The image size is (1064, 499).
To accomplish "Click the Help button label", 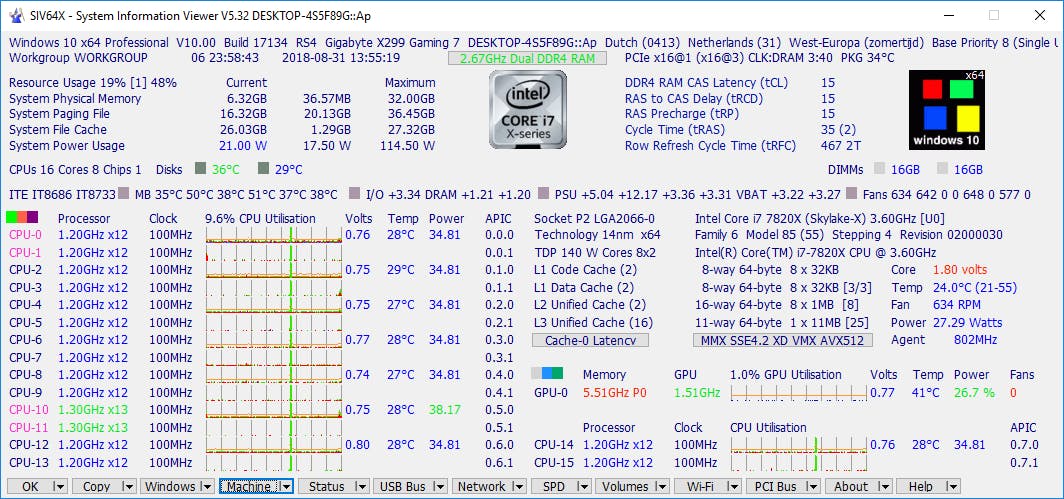I will tap(920, 487).
